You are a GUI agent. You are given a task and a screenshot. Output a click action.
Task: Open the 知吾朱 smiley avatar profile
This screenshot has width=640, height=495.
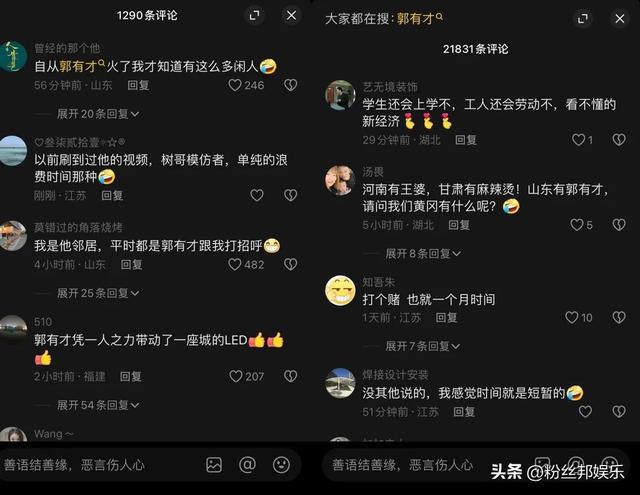click(x=340, y=291)
